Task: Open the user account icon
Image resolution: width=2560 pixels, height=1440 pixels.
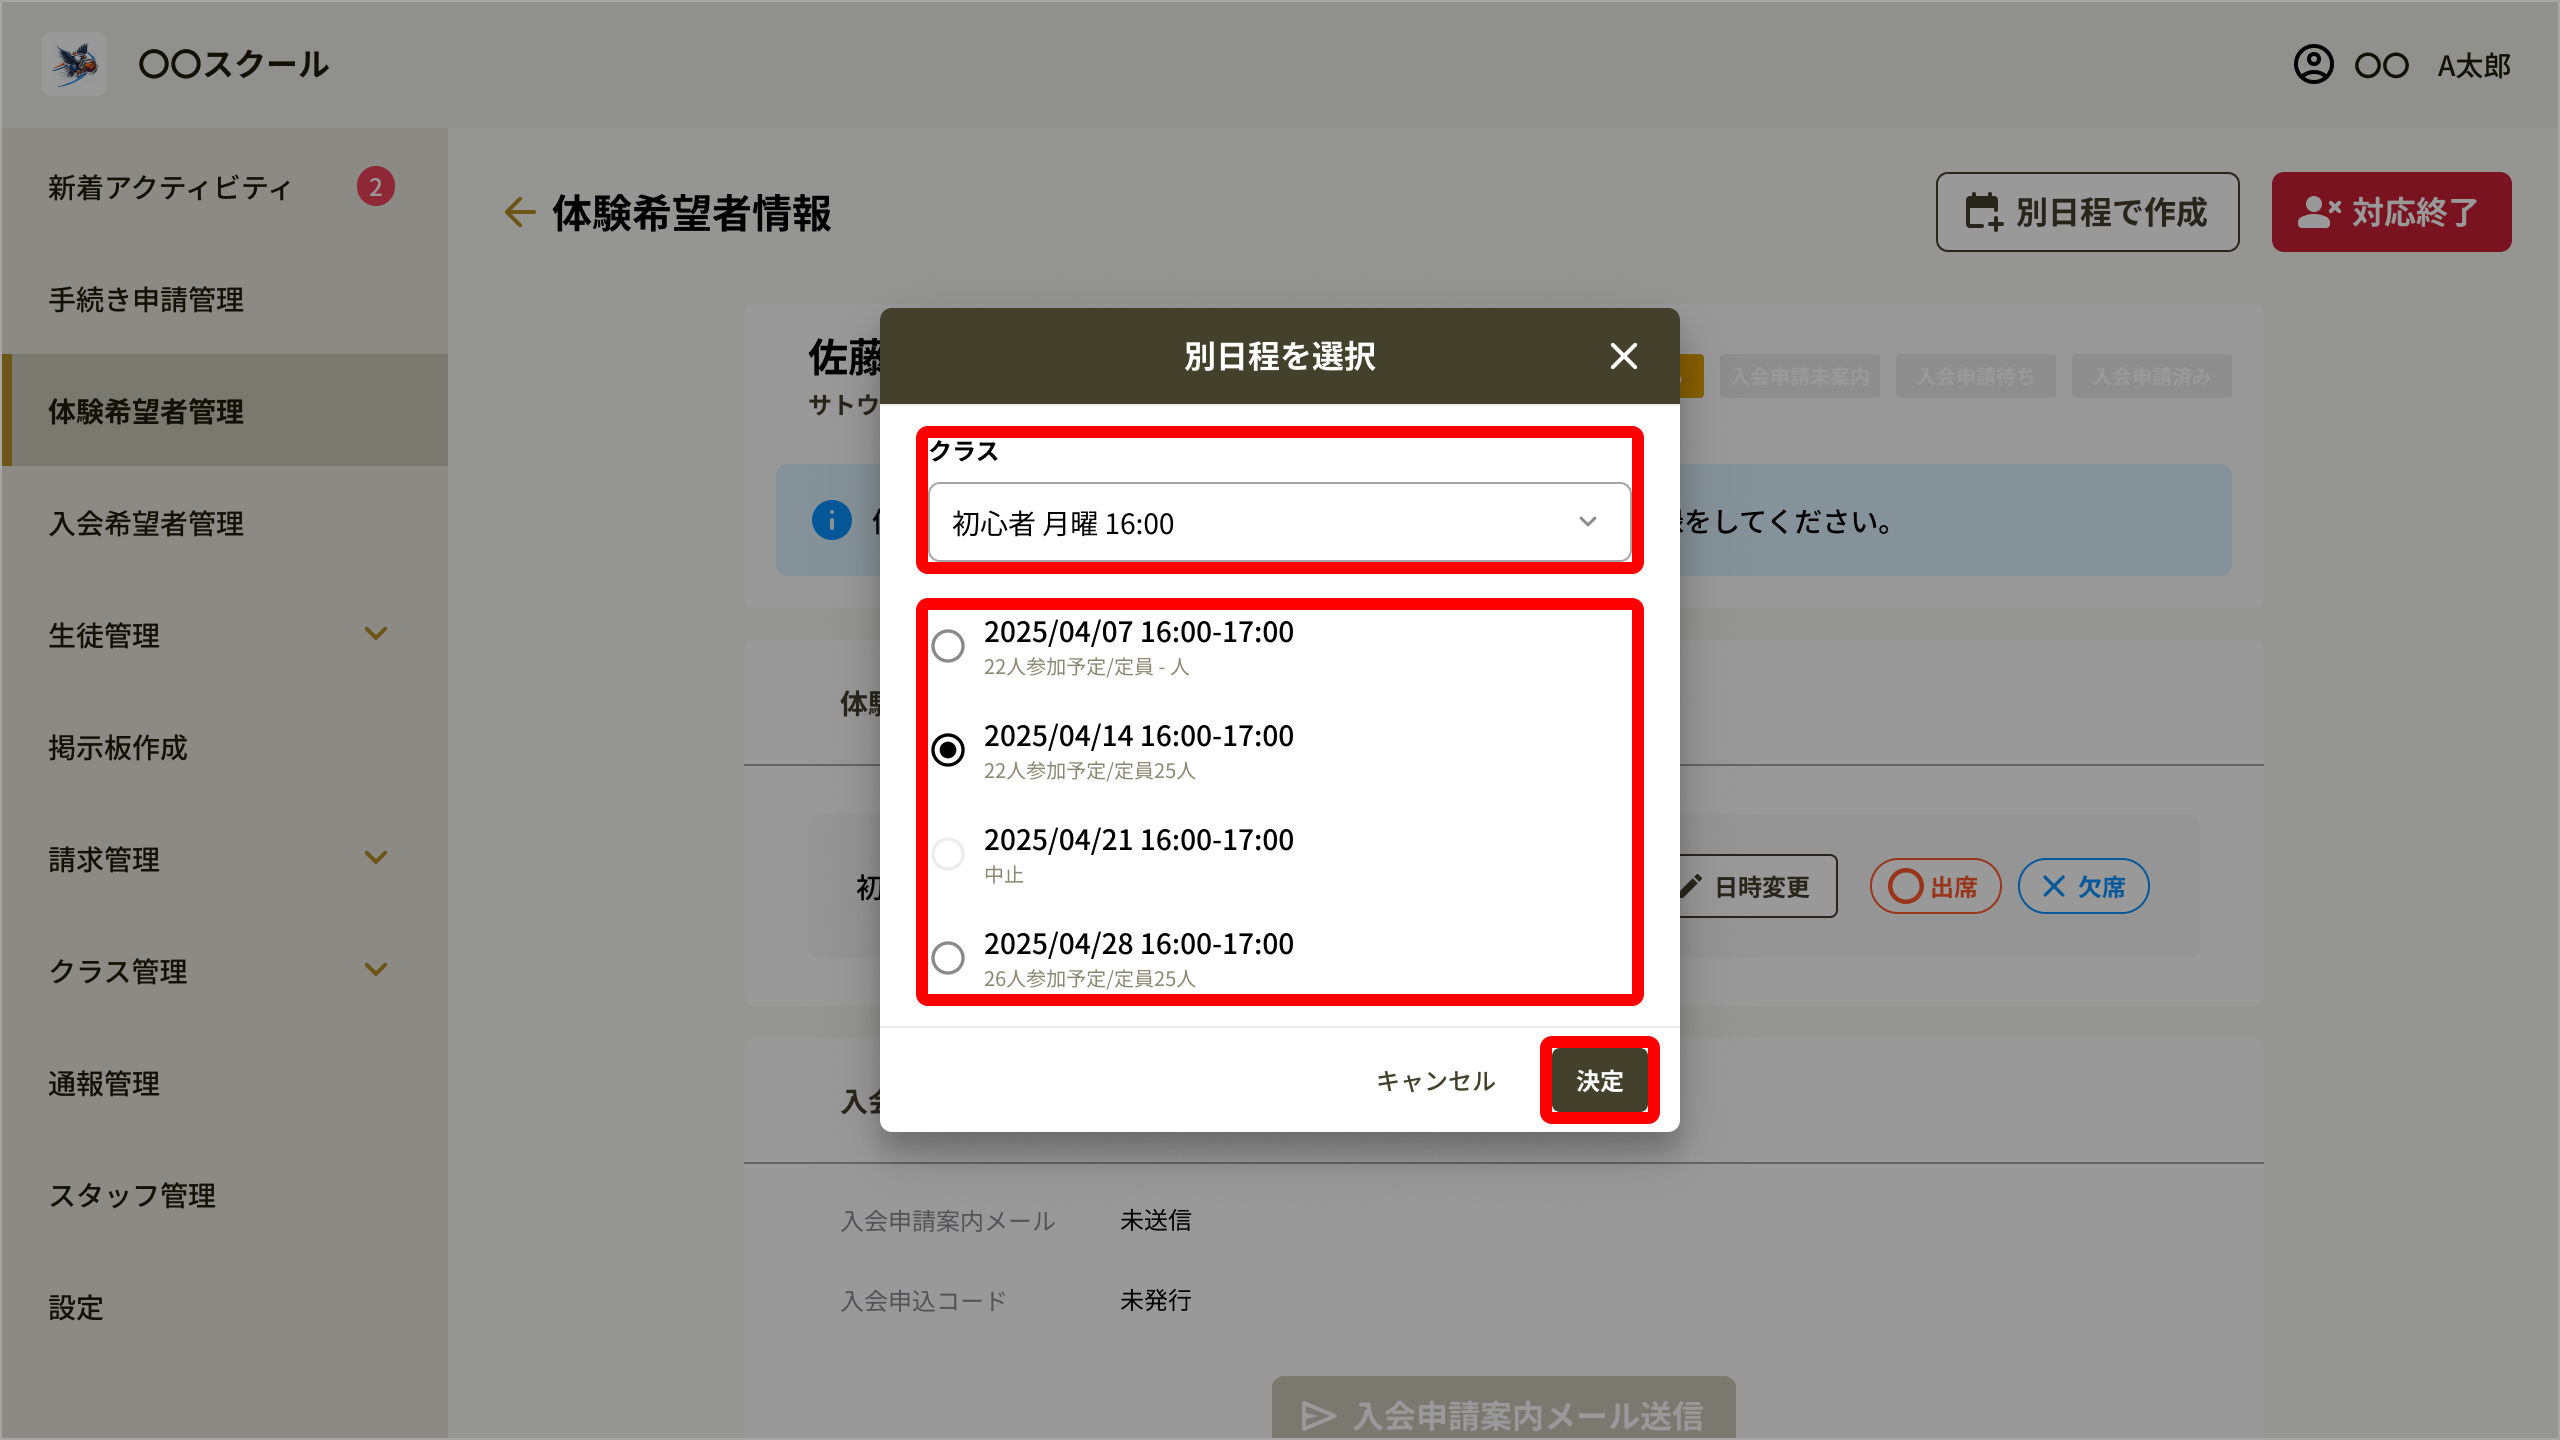Action: pos(2313,65)
